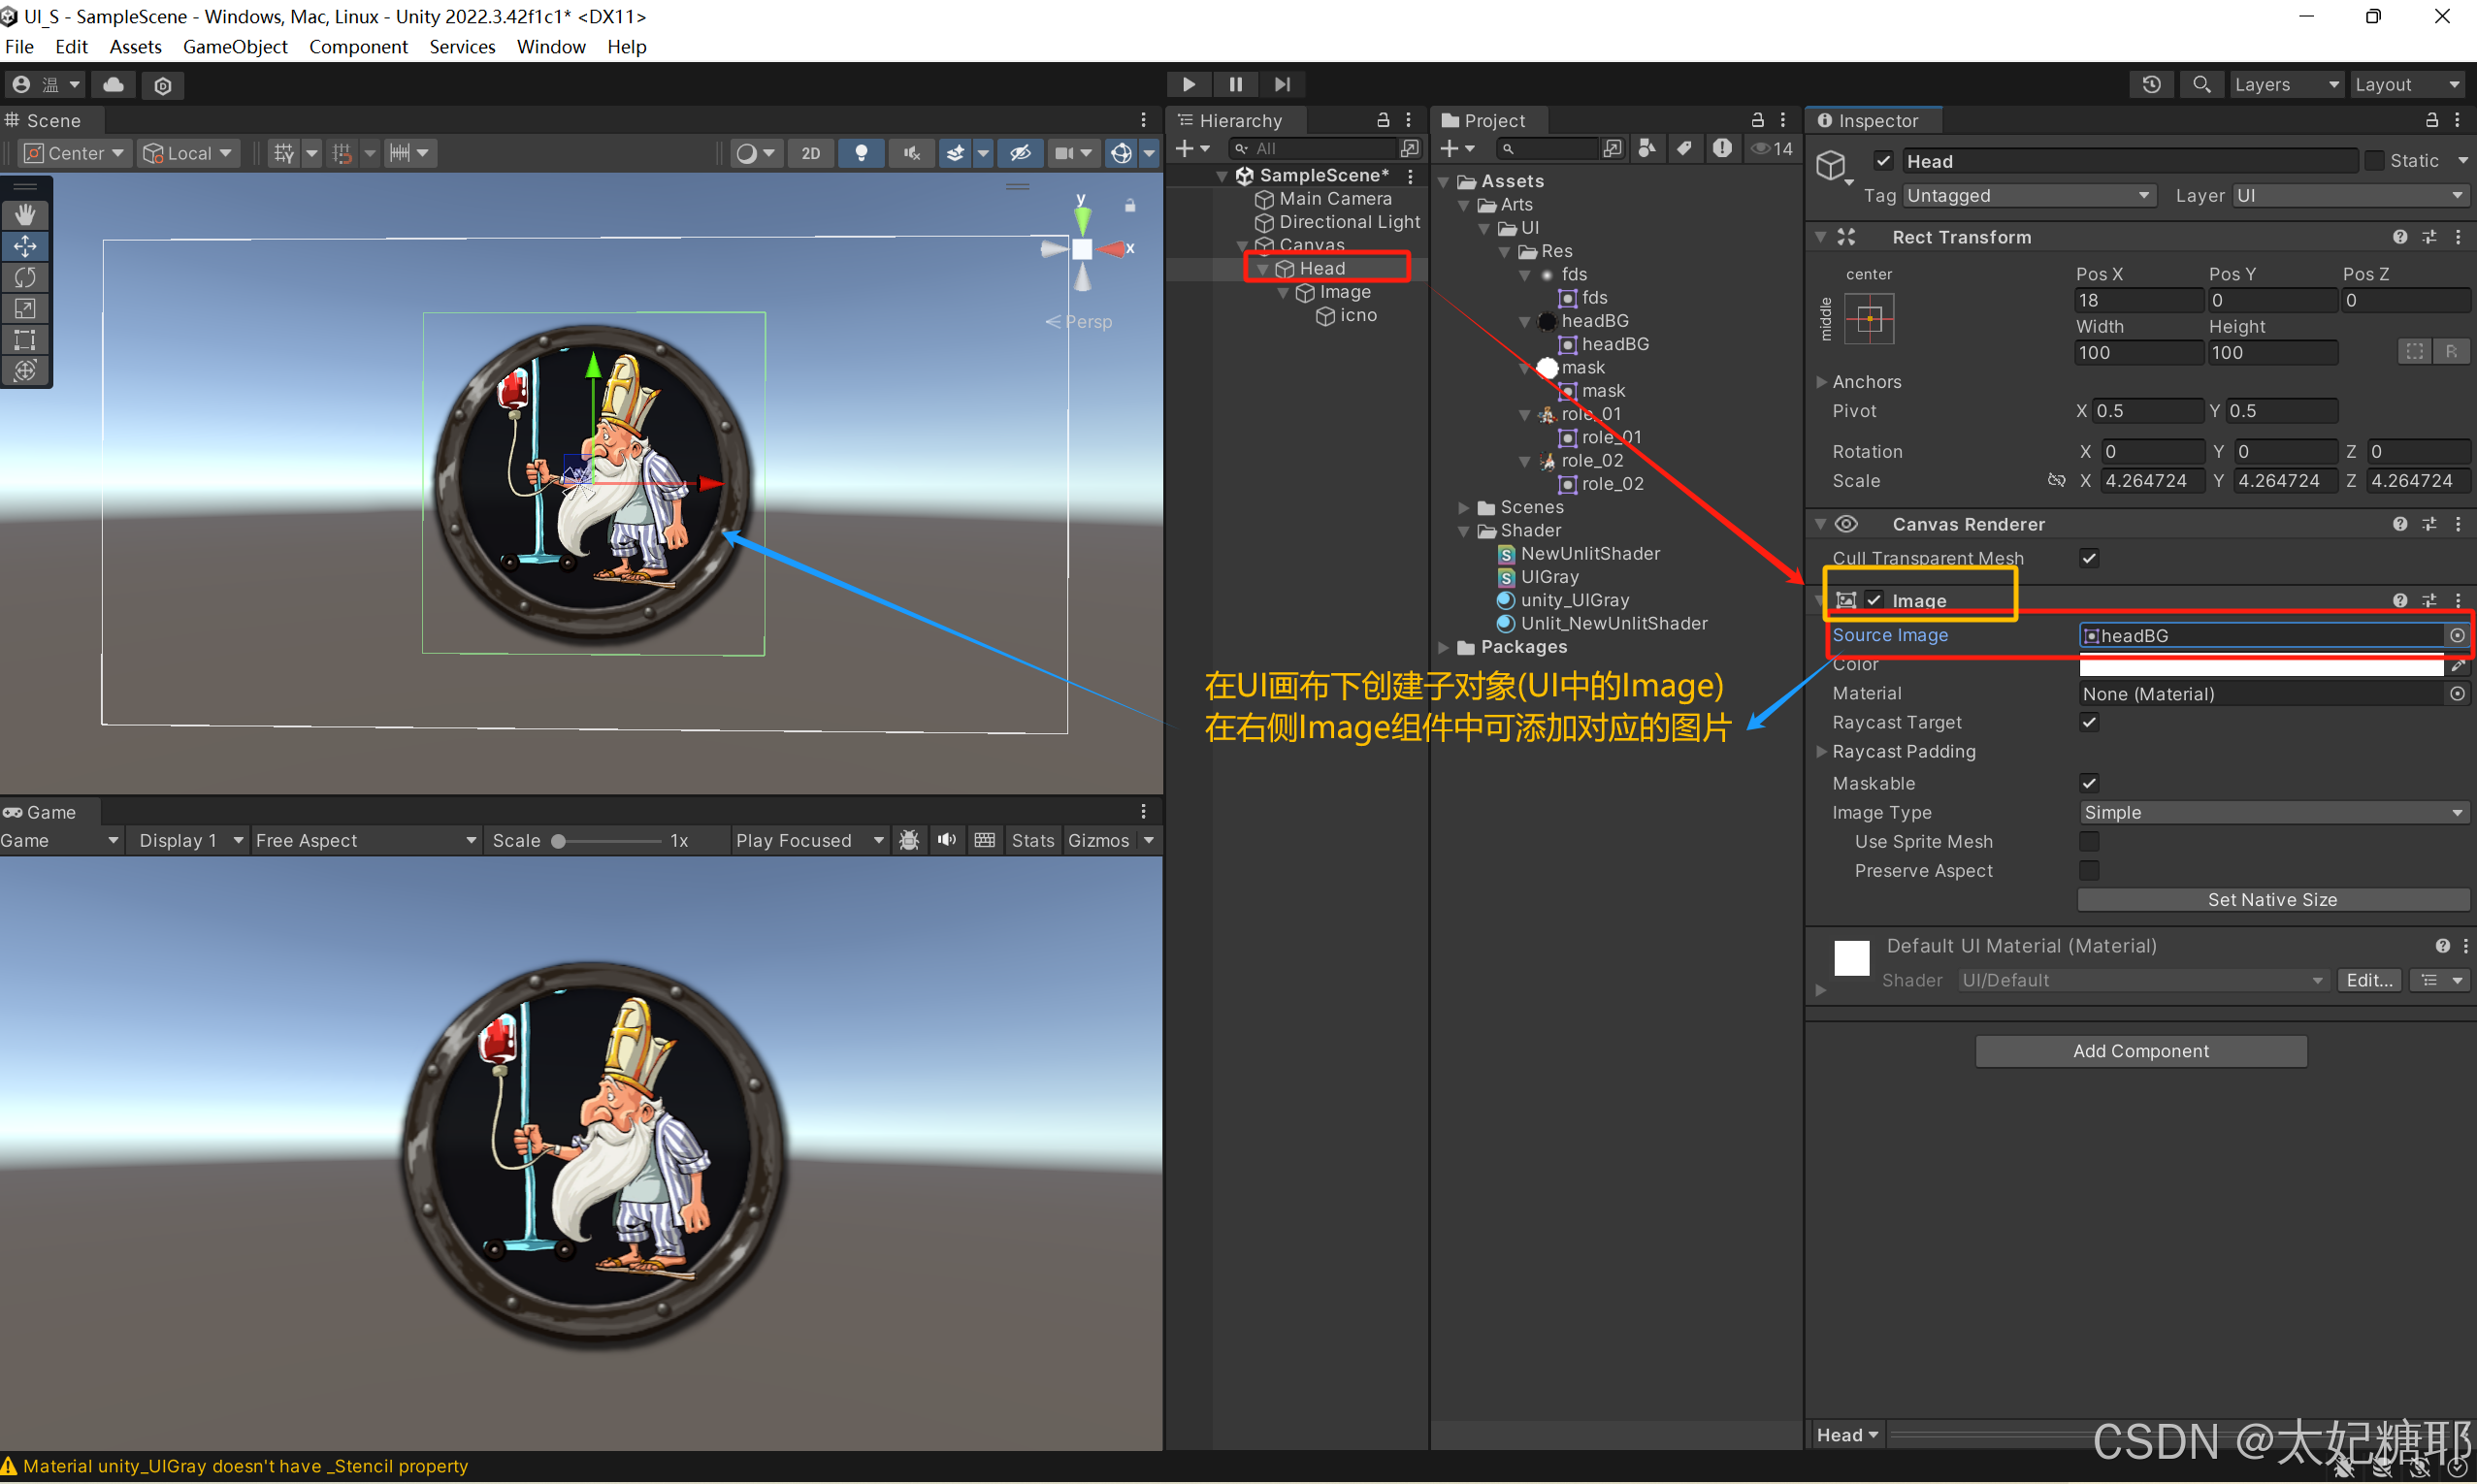Open Rect Transform preset settings icon
The height and width of the screenshot is (1484, 2477).
2429,237
